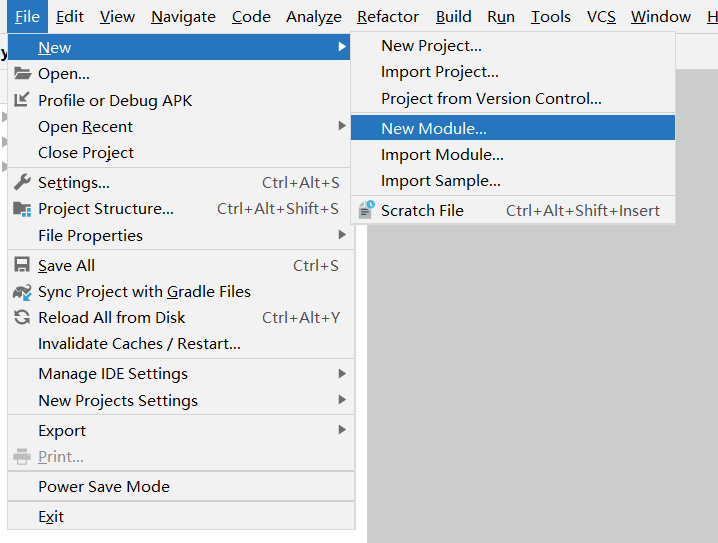Viewport: 718px width, 543px height.
Task: Select Open Recent in the File menu
Action: (179, 126)
